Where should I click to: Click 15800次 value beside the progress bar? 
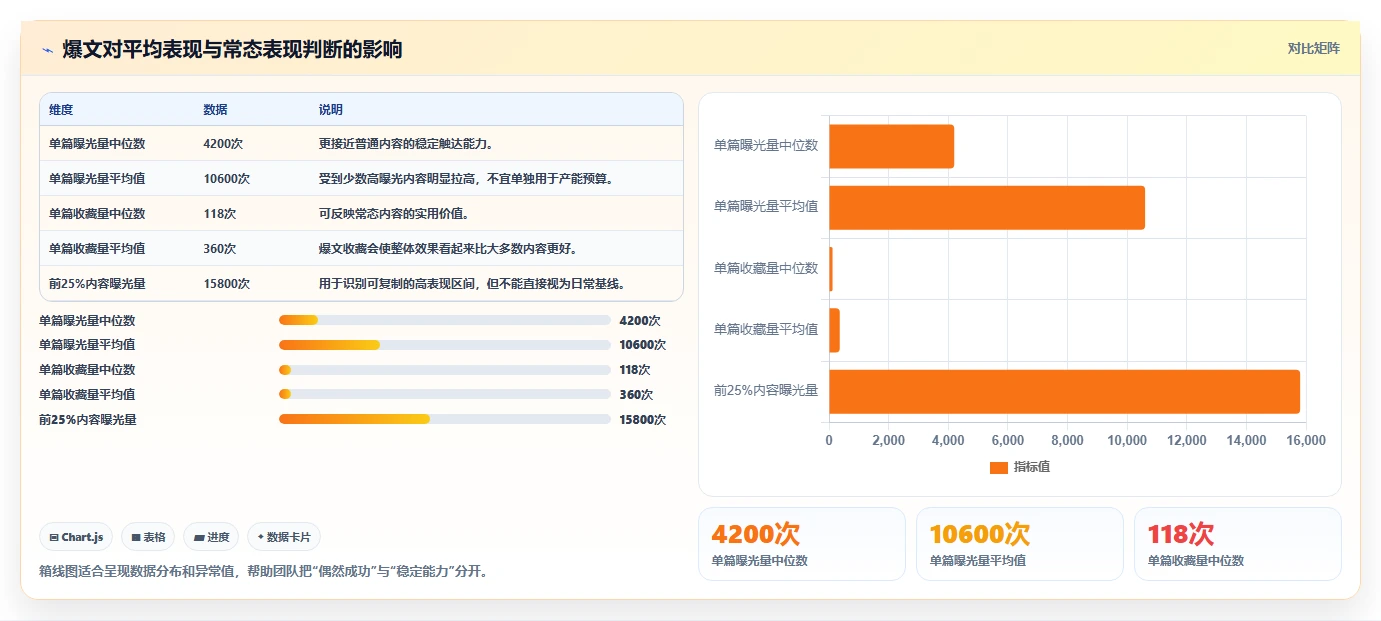tap(642, 419)
